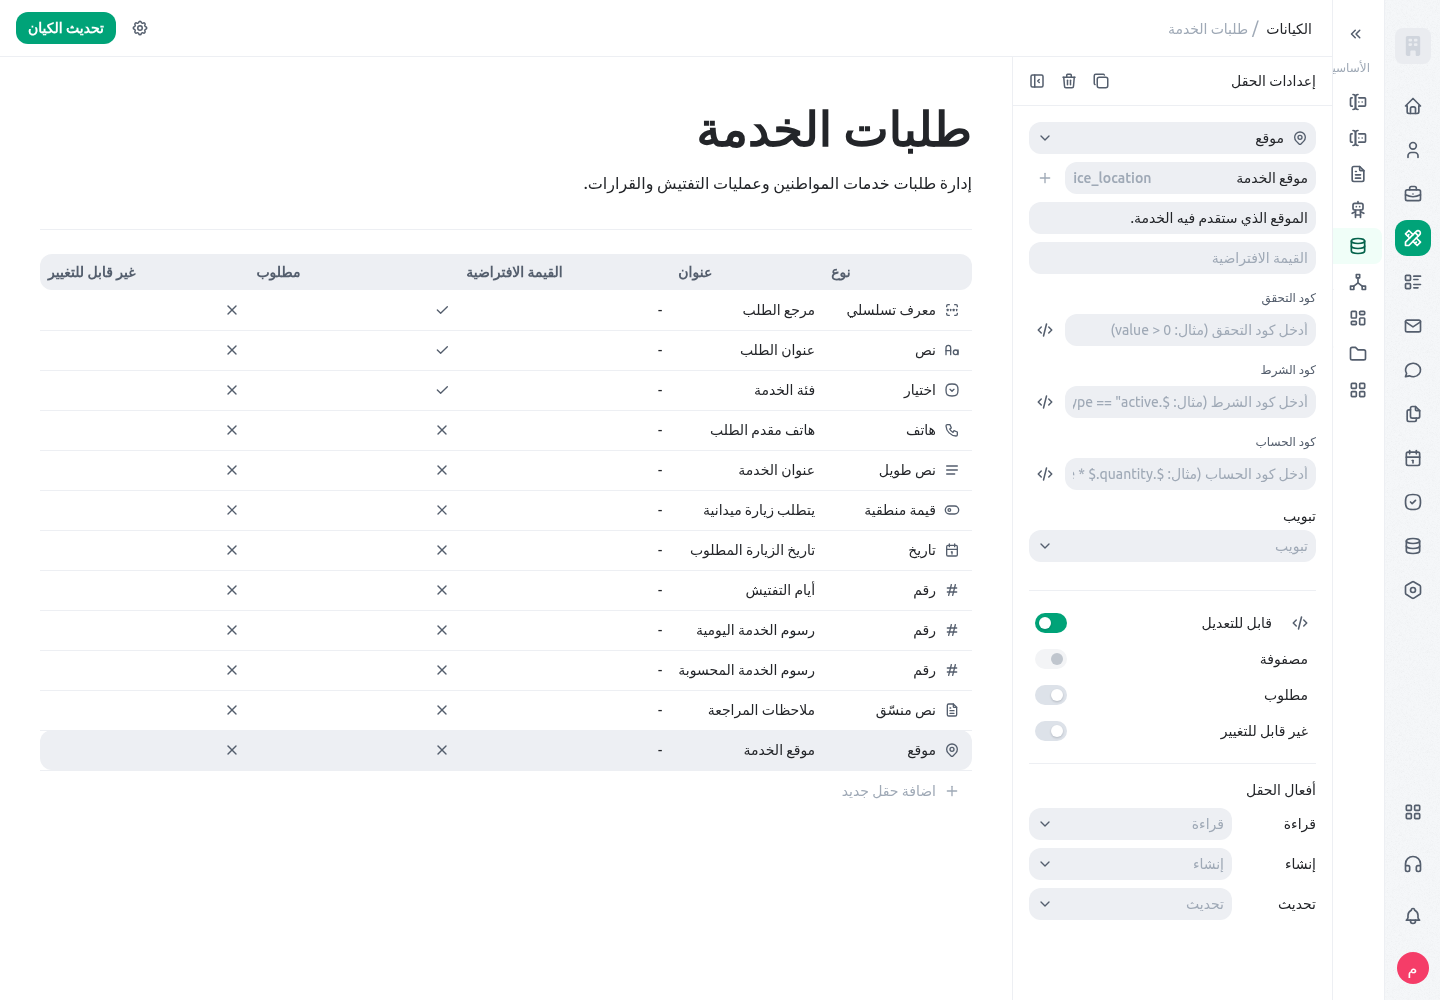Image resolution: width=1440 pixels, height=1000 pixels.
Task: Toggle قابل للتعديل switch
Action: tap(1051, 623)
